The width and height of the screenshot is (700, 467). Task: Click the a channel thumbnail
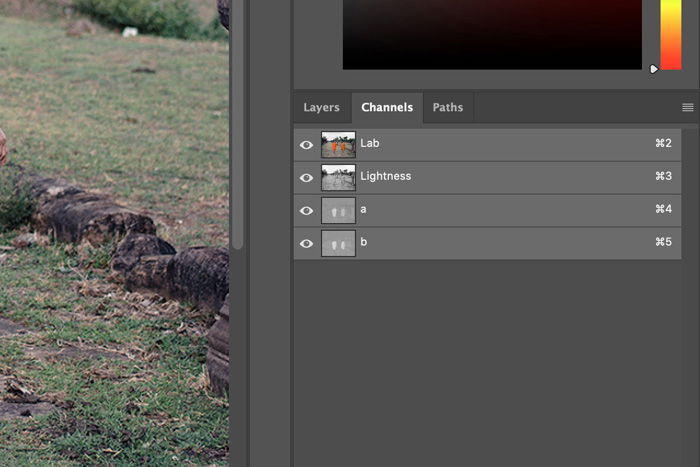pos(338,211)
